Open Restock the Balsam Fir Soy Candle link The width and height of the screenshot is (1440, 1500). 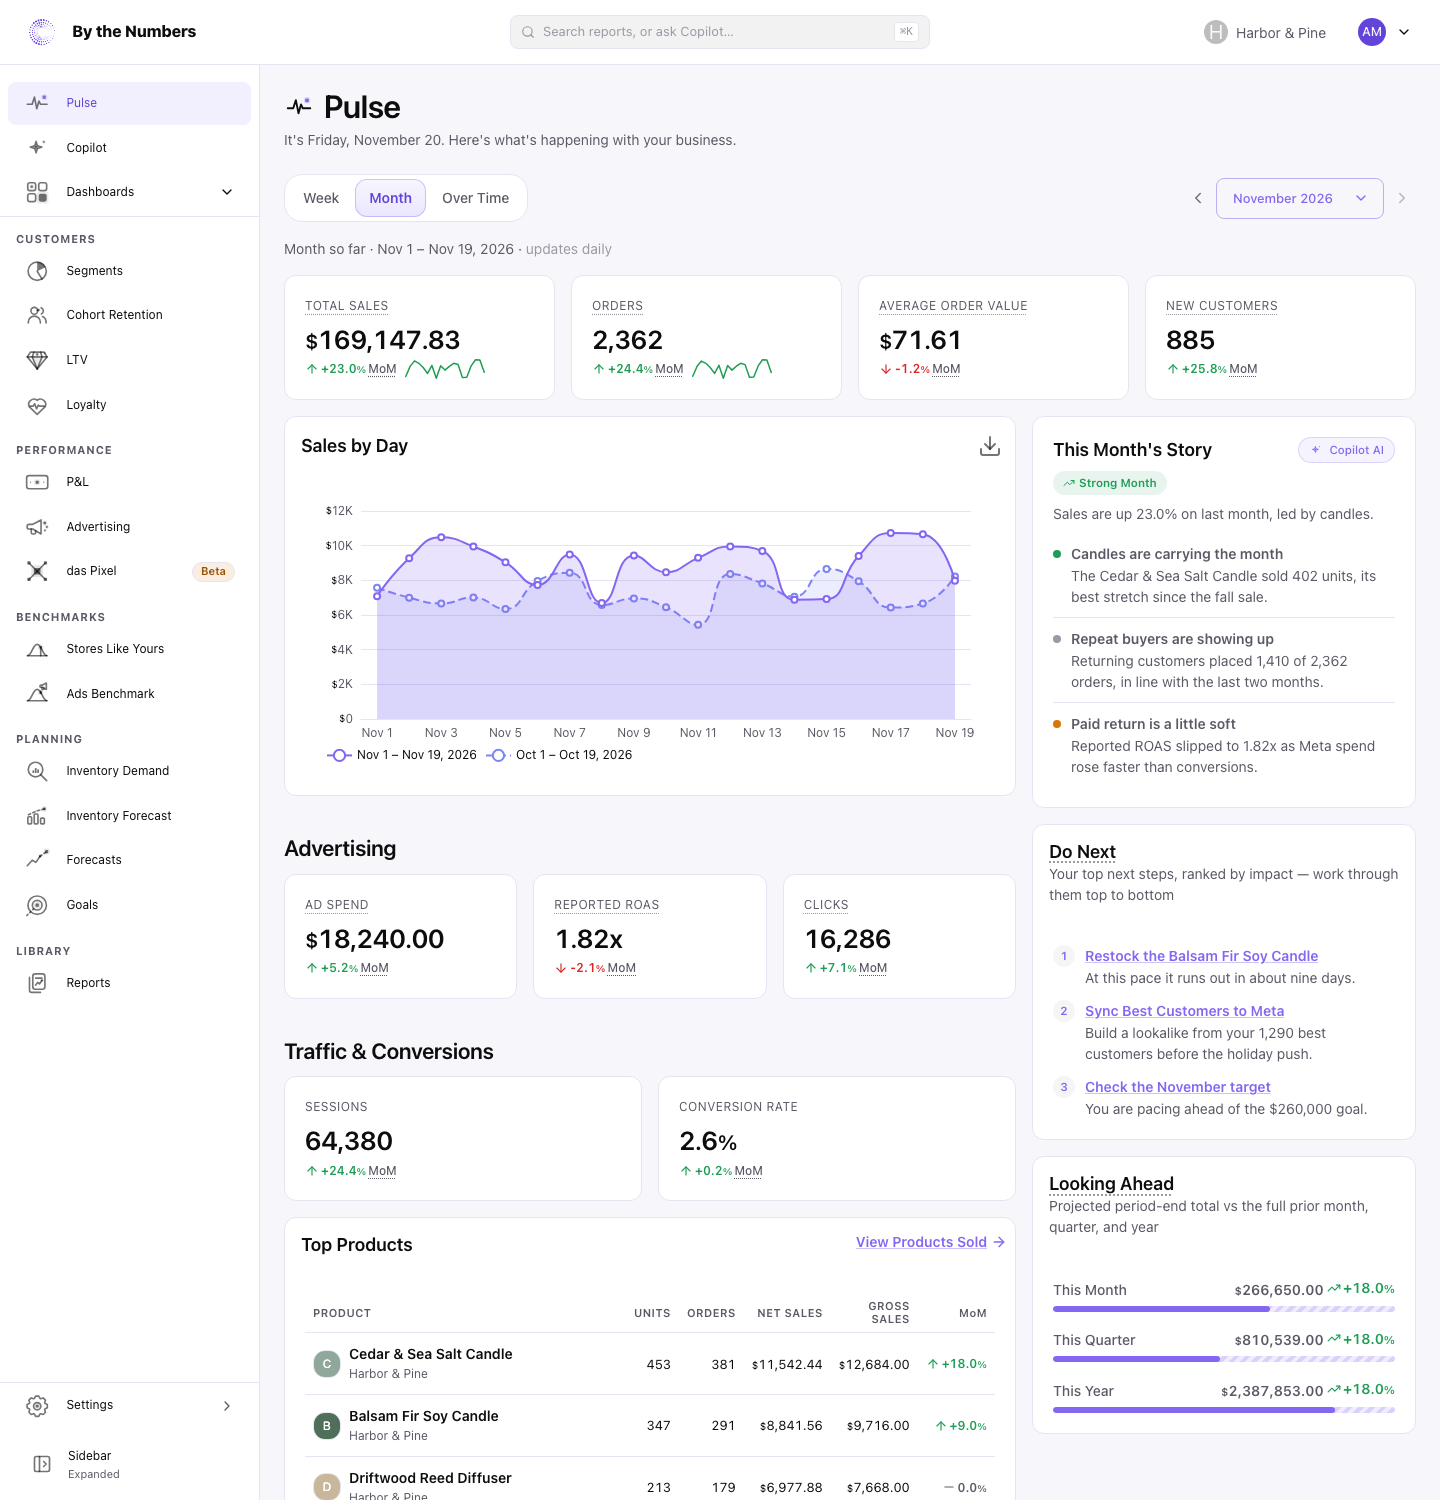click(1201, 956)
